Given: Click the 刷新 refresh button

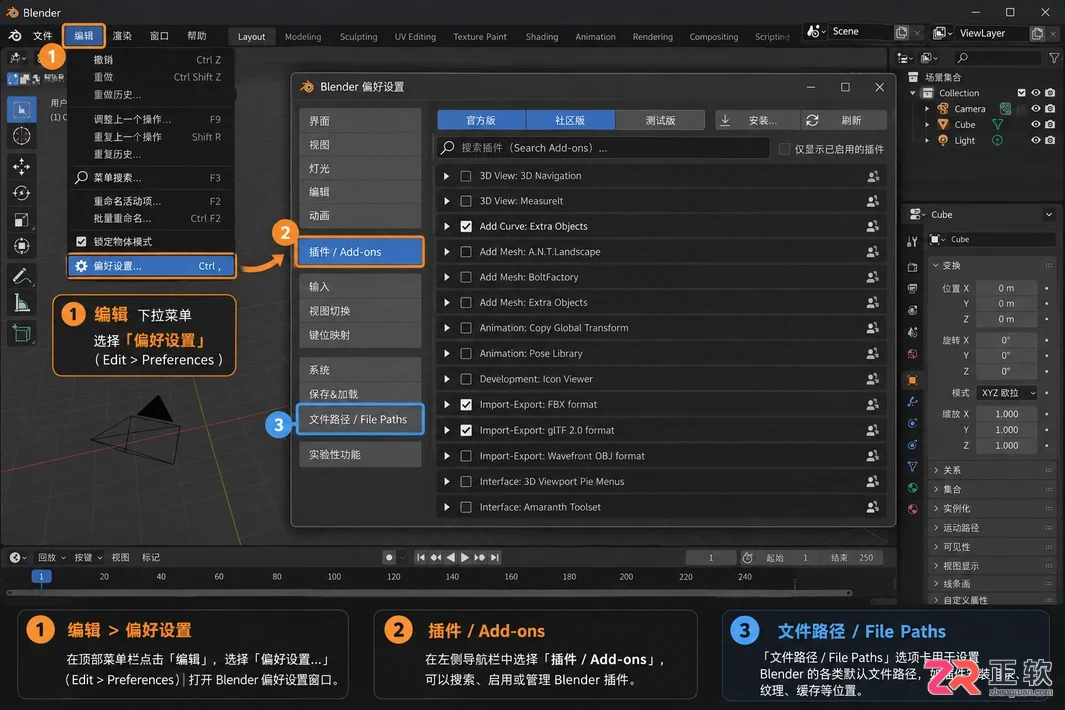Looking at the screenshot, I should click(844, 120).
